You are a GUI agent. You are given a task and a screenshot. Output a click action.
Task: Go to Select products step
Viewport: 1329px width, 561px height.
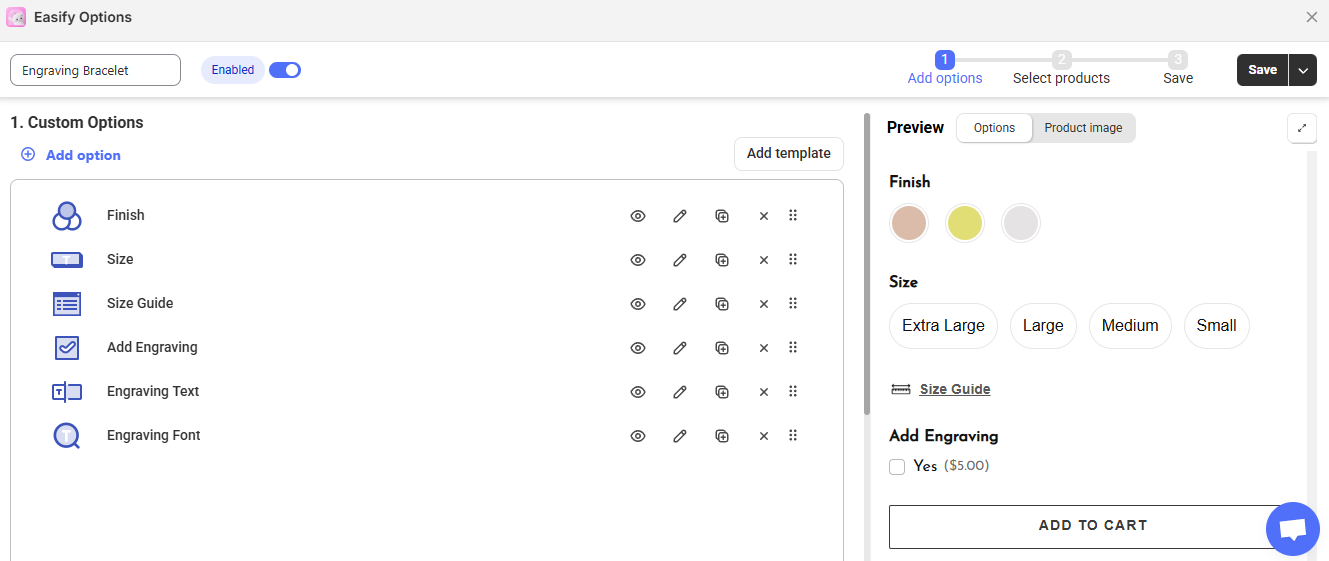point(1061,68)
